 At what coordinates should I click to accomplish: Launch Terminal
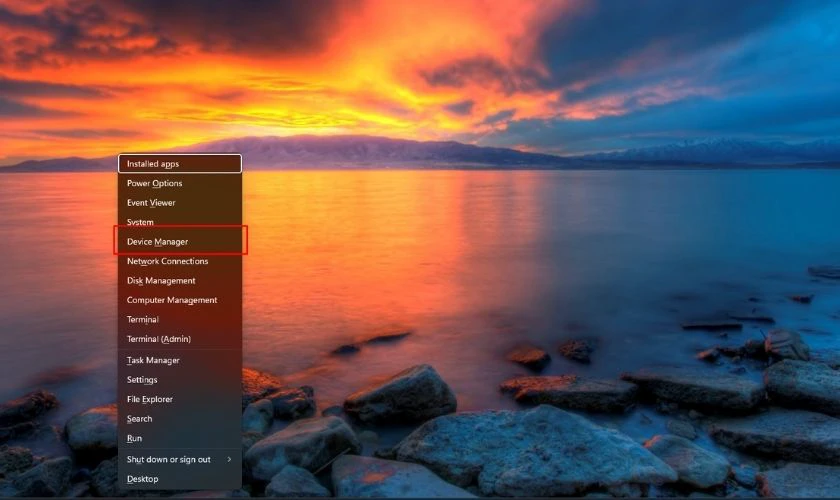tap(179, 319)
